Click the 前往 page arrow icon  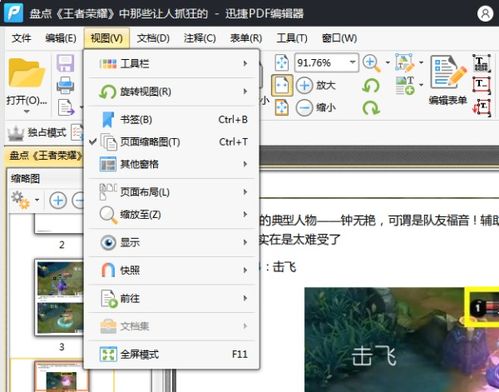(109, 299)
